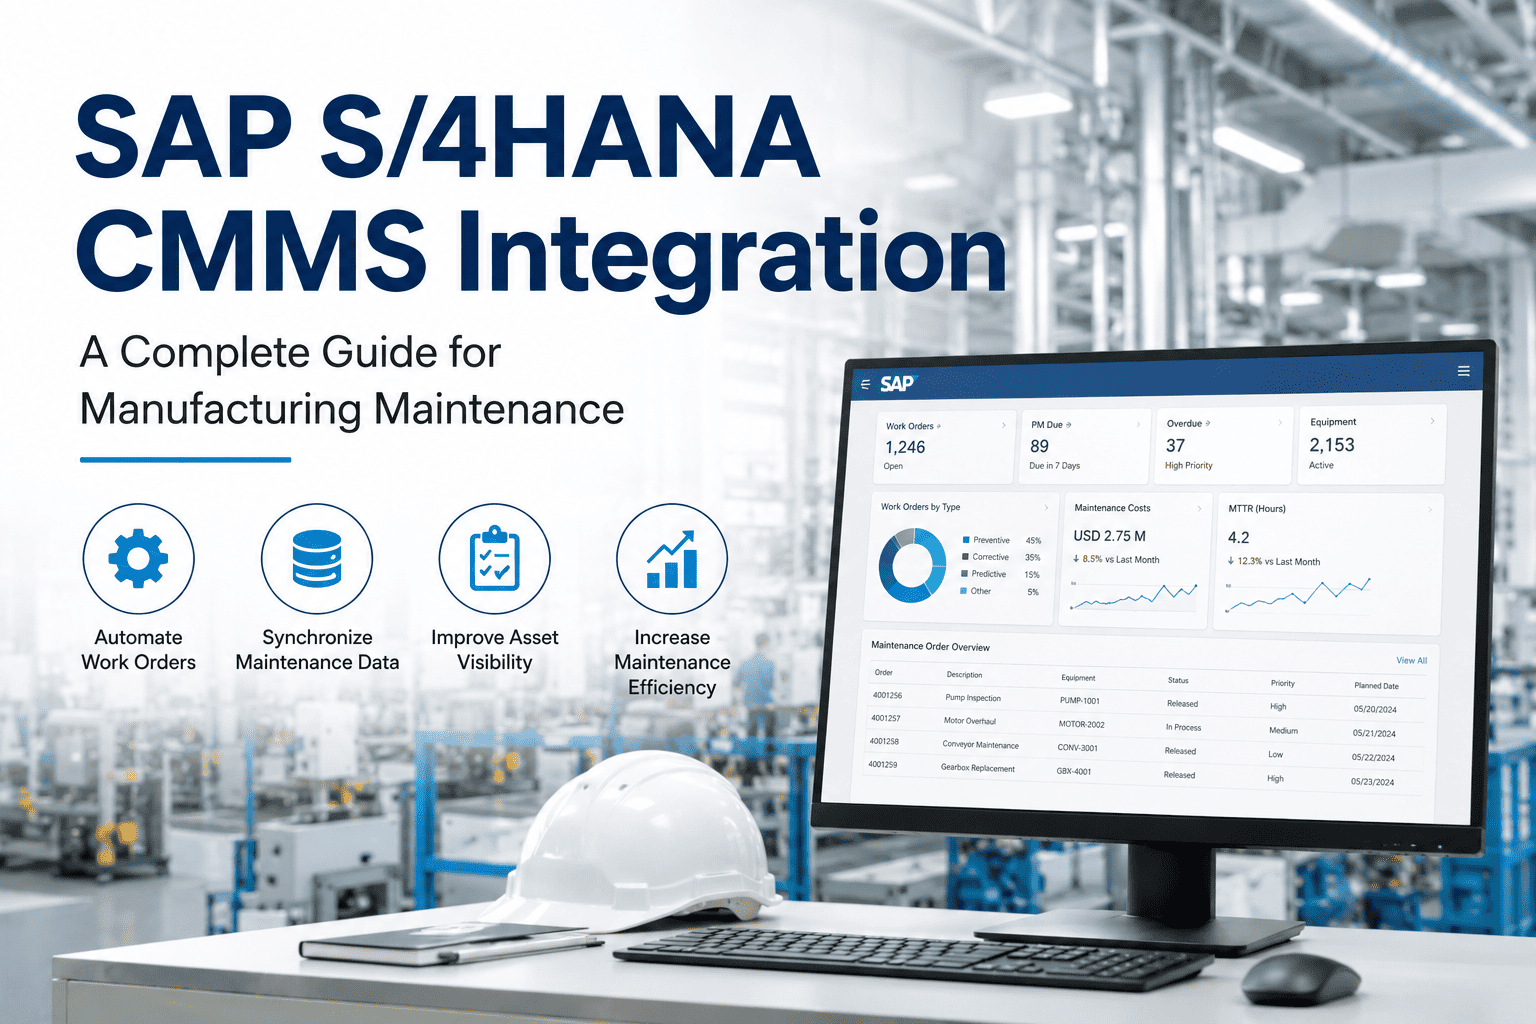Viewport: 1536px width, 1024px height.
Task: Click the Conveyor Maintenance description cell
Action: pos(980,745)
